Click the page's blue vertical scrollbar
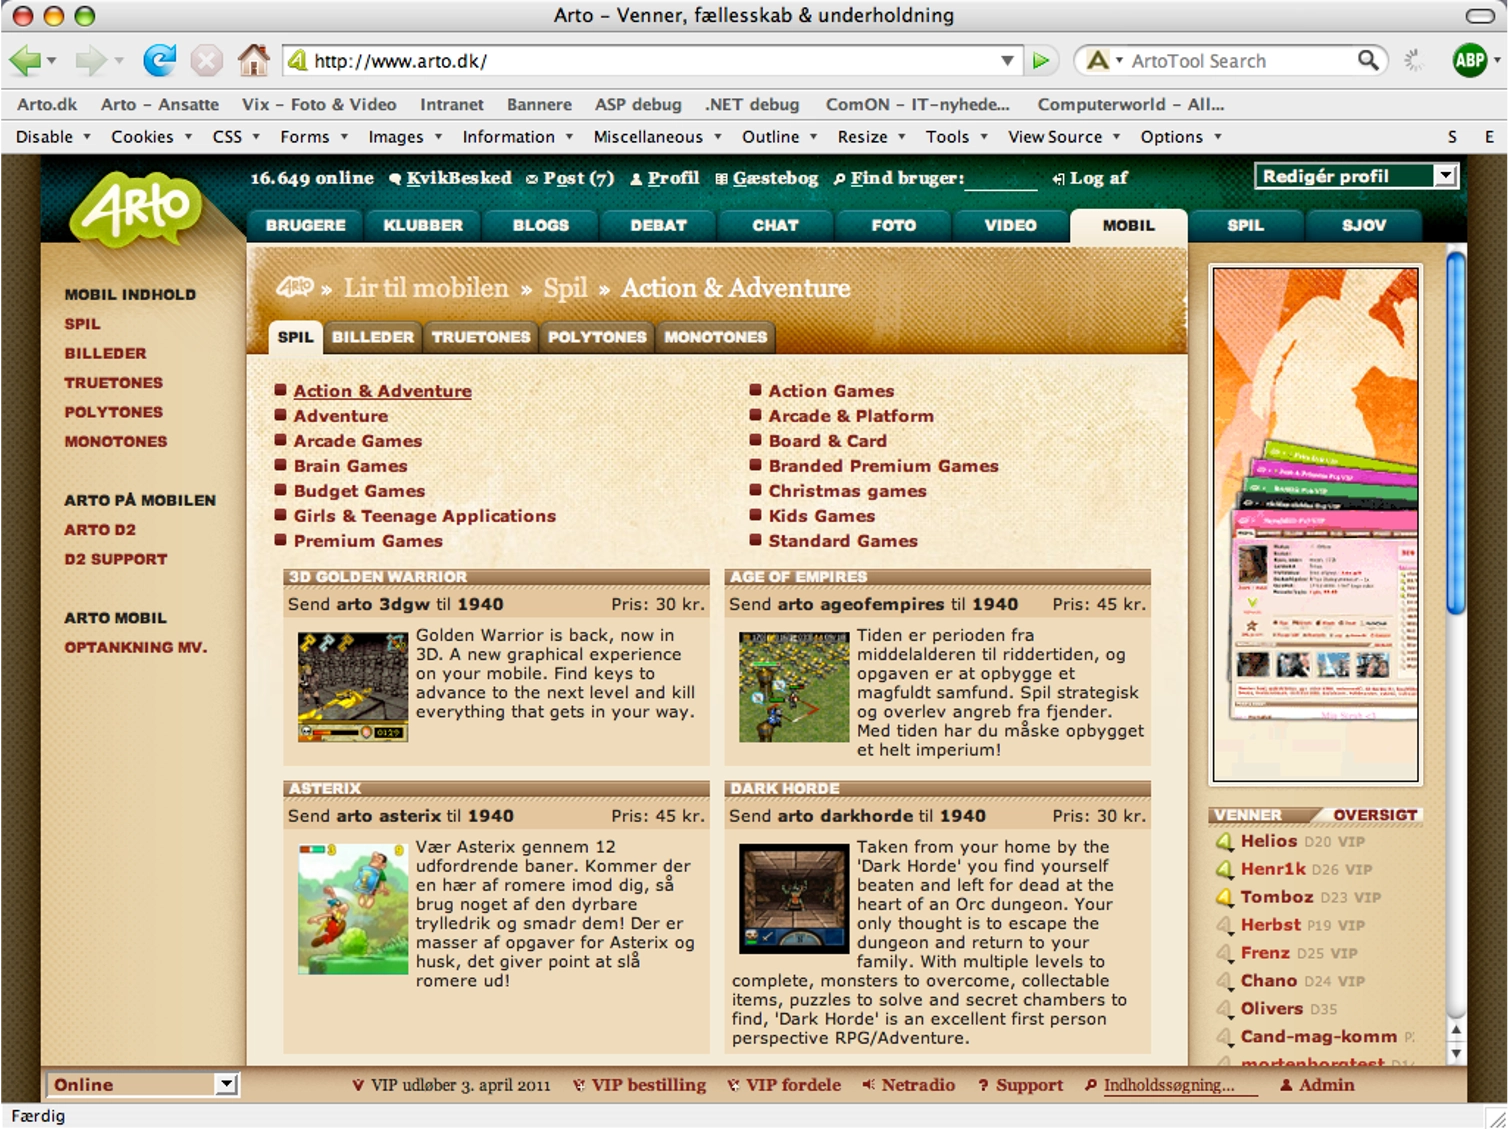The height and width of the screenshot is (1129, 1508). (x=1456, y=432)
